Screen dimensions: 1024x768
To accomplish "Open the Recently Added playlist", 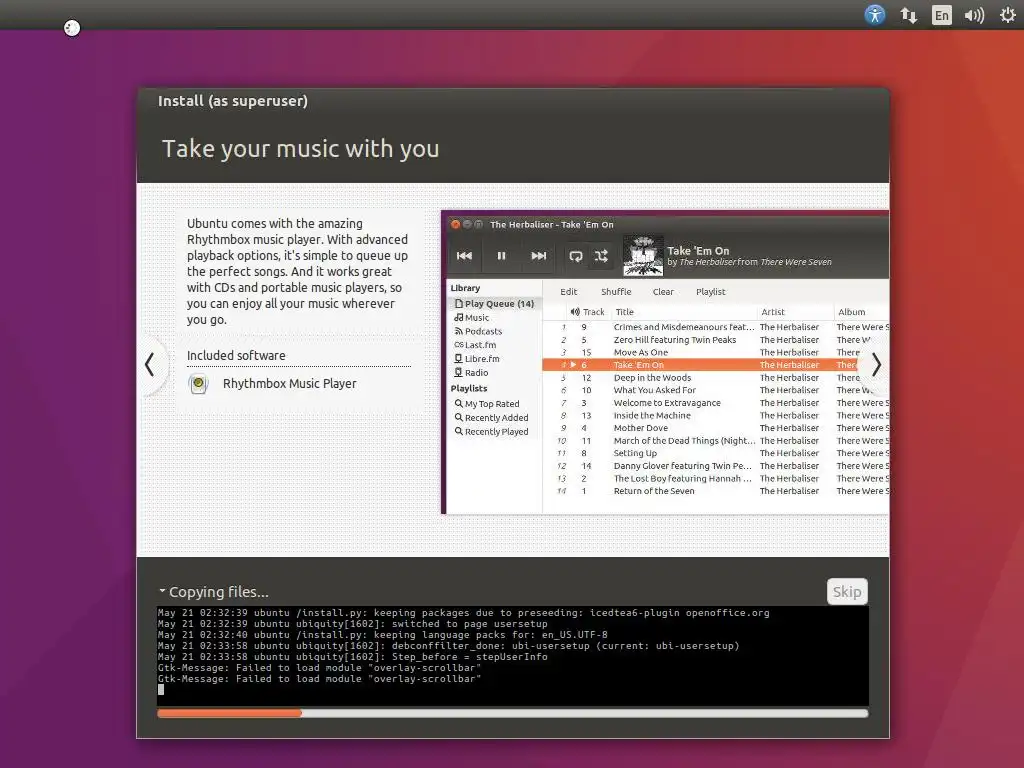I will pos(492,417).
